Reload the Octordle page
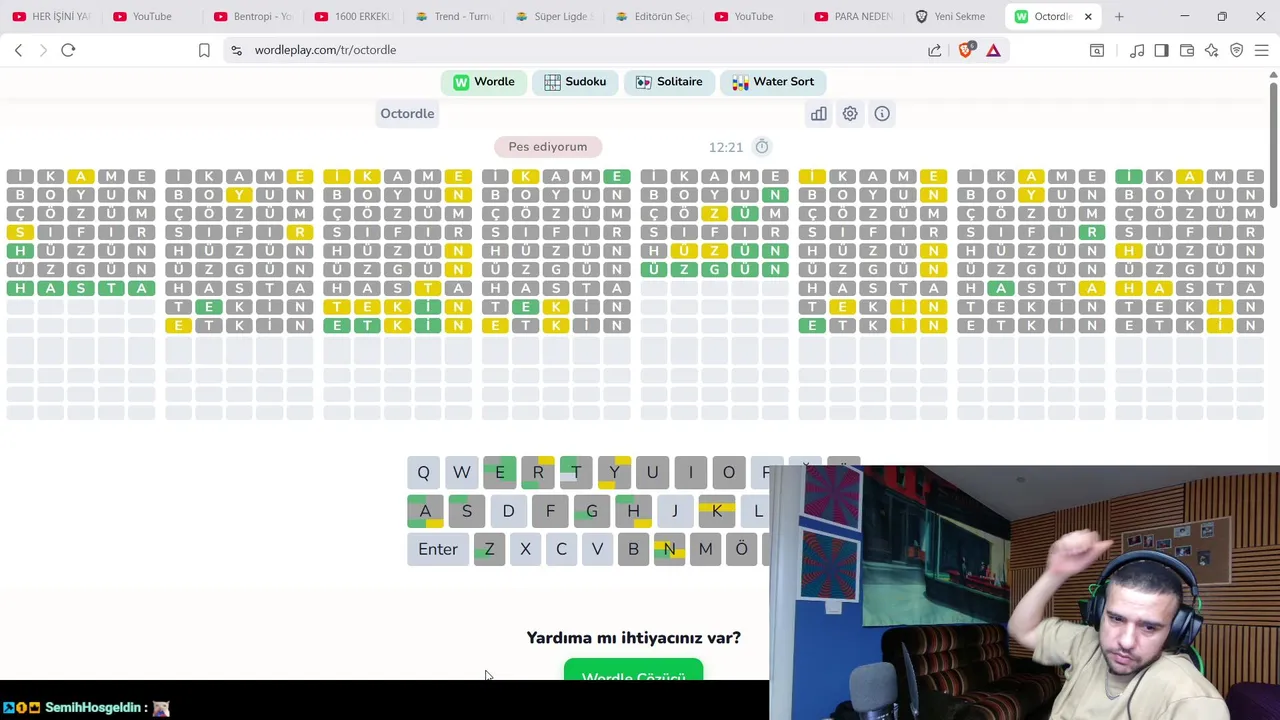This screenshot has height=720, width=1280. click(68, 50)
